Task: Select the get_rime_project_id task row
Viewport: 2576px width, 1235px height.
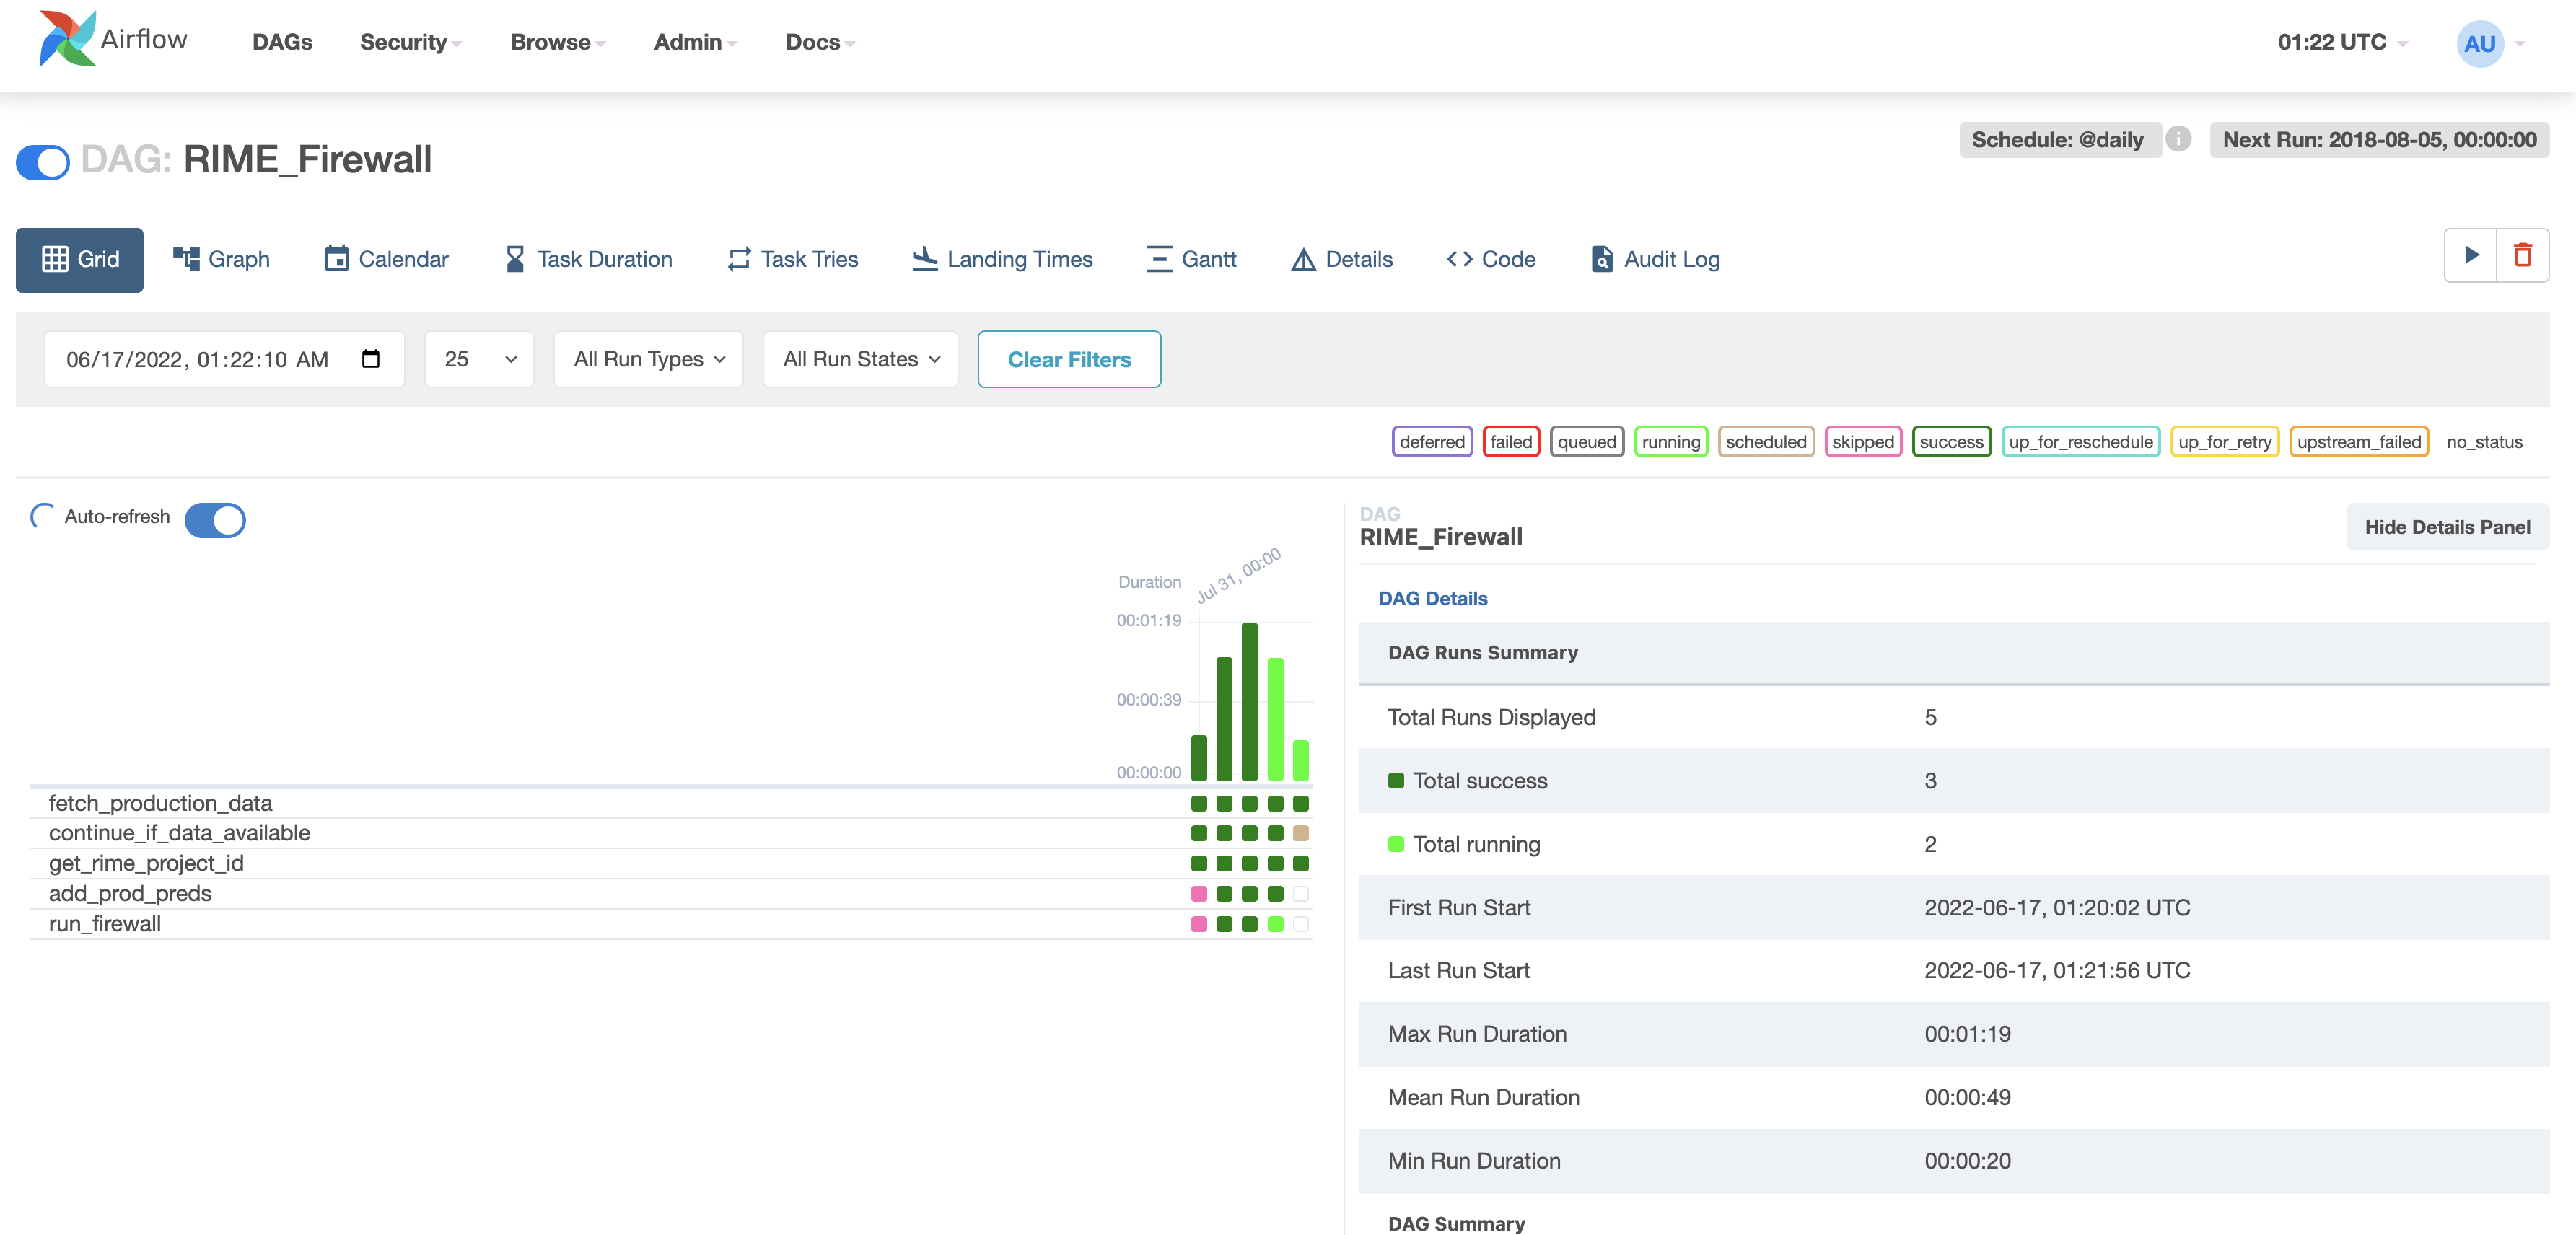Action: 671,863
